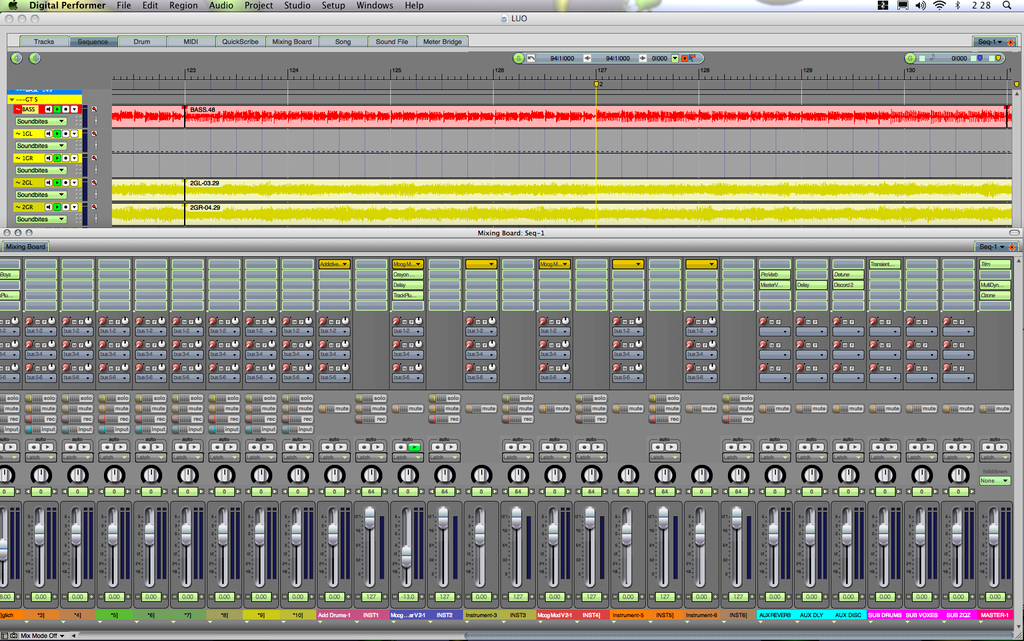Click the yellow marker icon in the grid bar
This screenshot has width=1024, height=641.
(x=998, y=58)
